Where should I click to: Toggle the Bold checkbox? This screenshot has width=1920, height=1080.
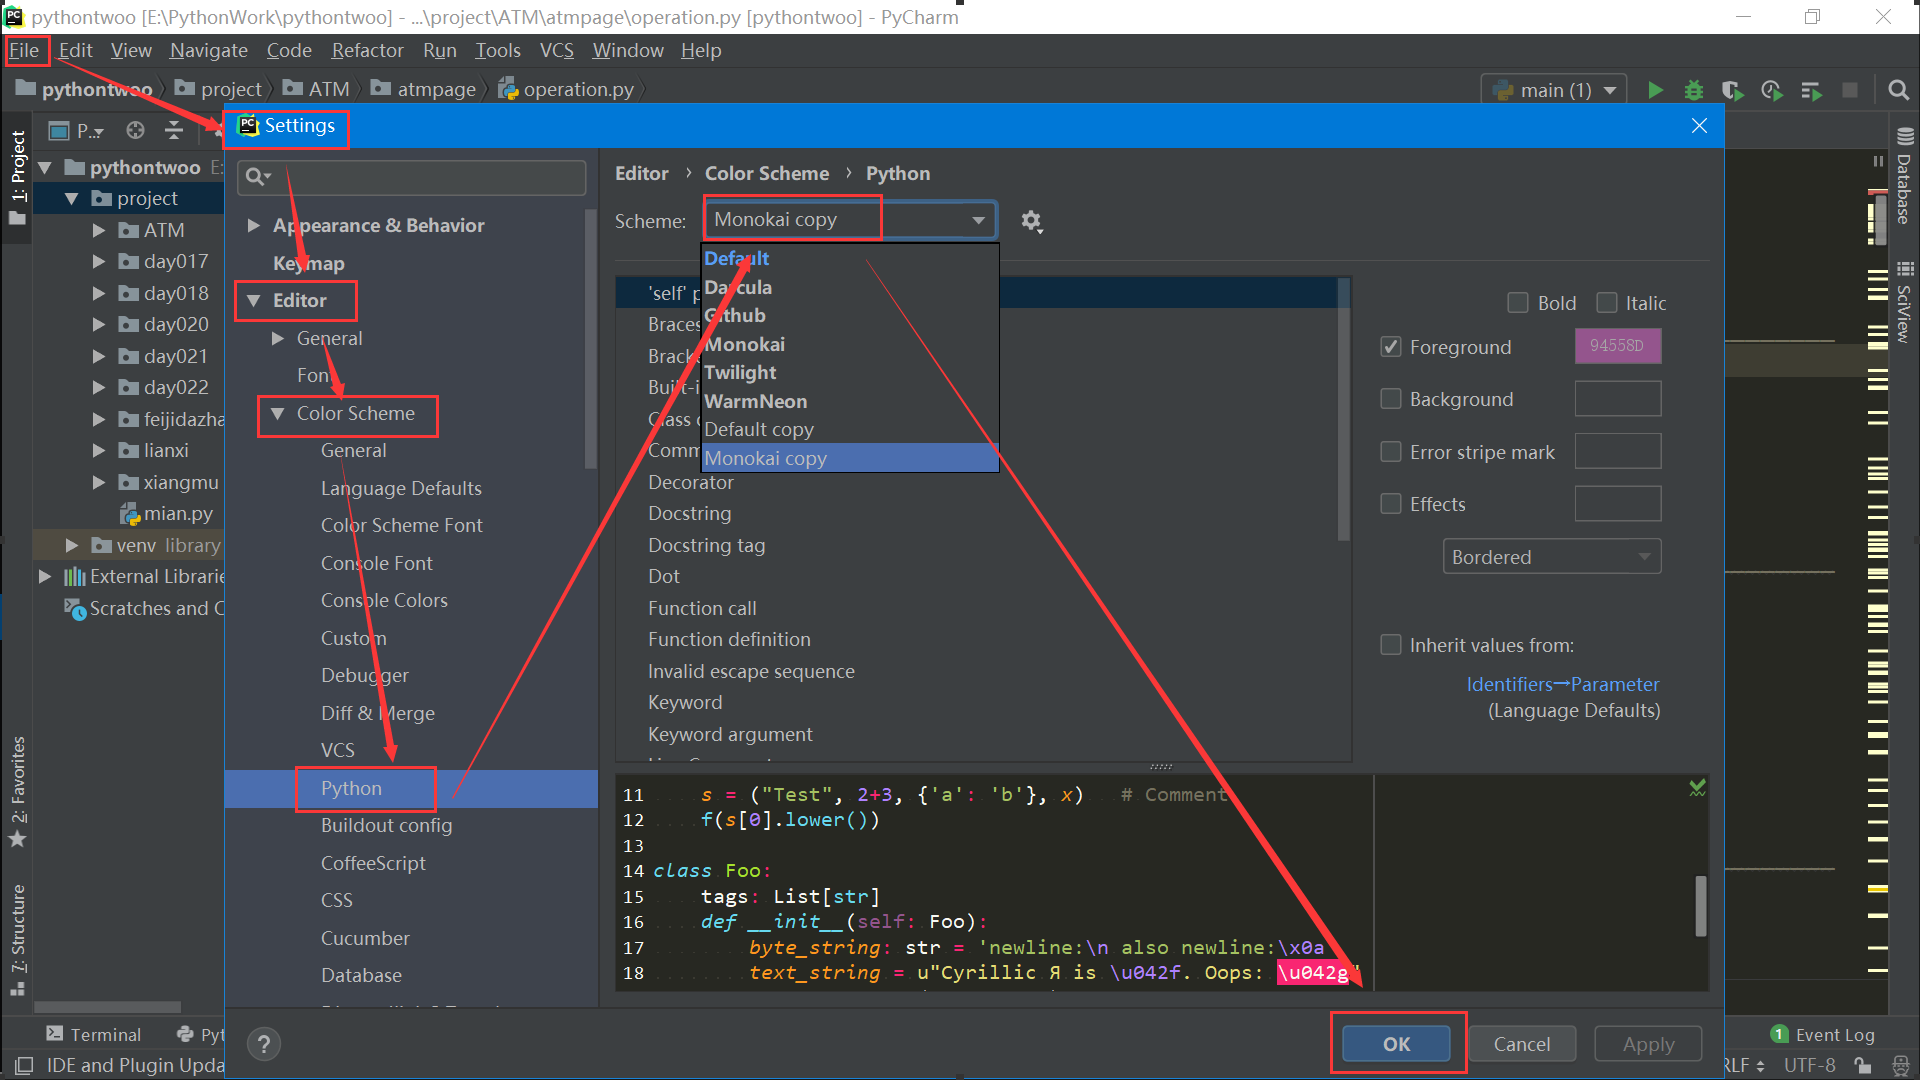(x=1518, y=303)
